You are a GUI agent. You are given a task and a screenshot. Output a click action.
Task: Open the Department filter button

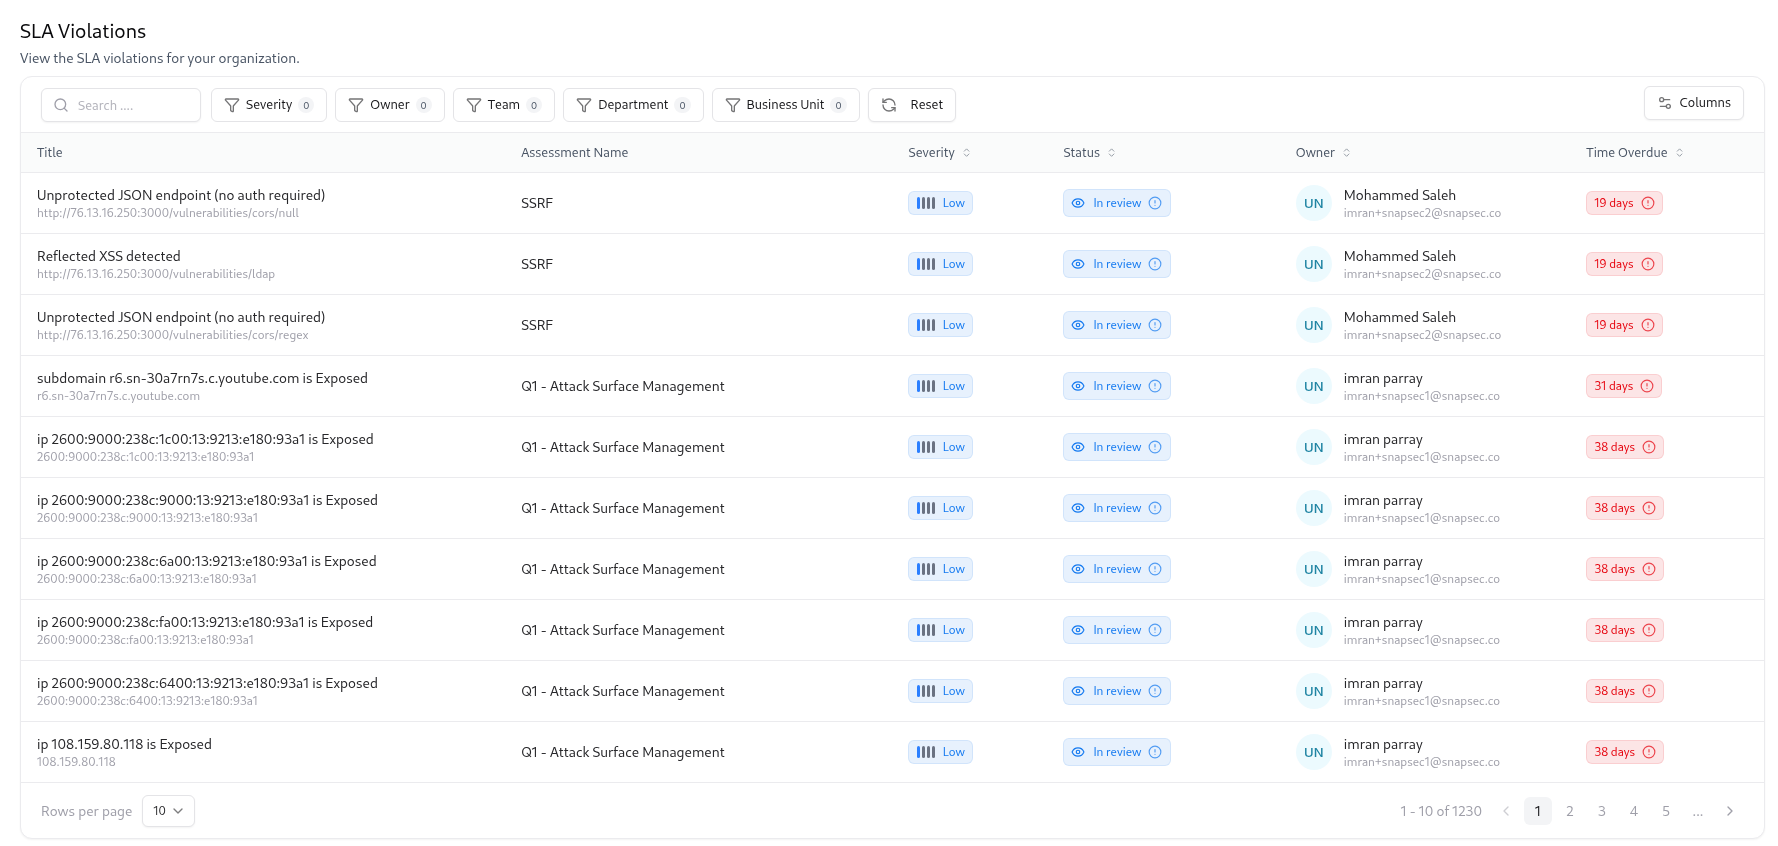click(x=632, y=105)
